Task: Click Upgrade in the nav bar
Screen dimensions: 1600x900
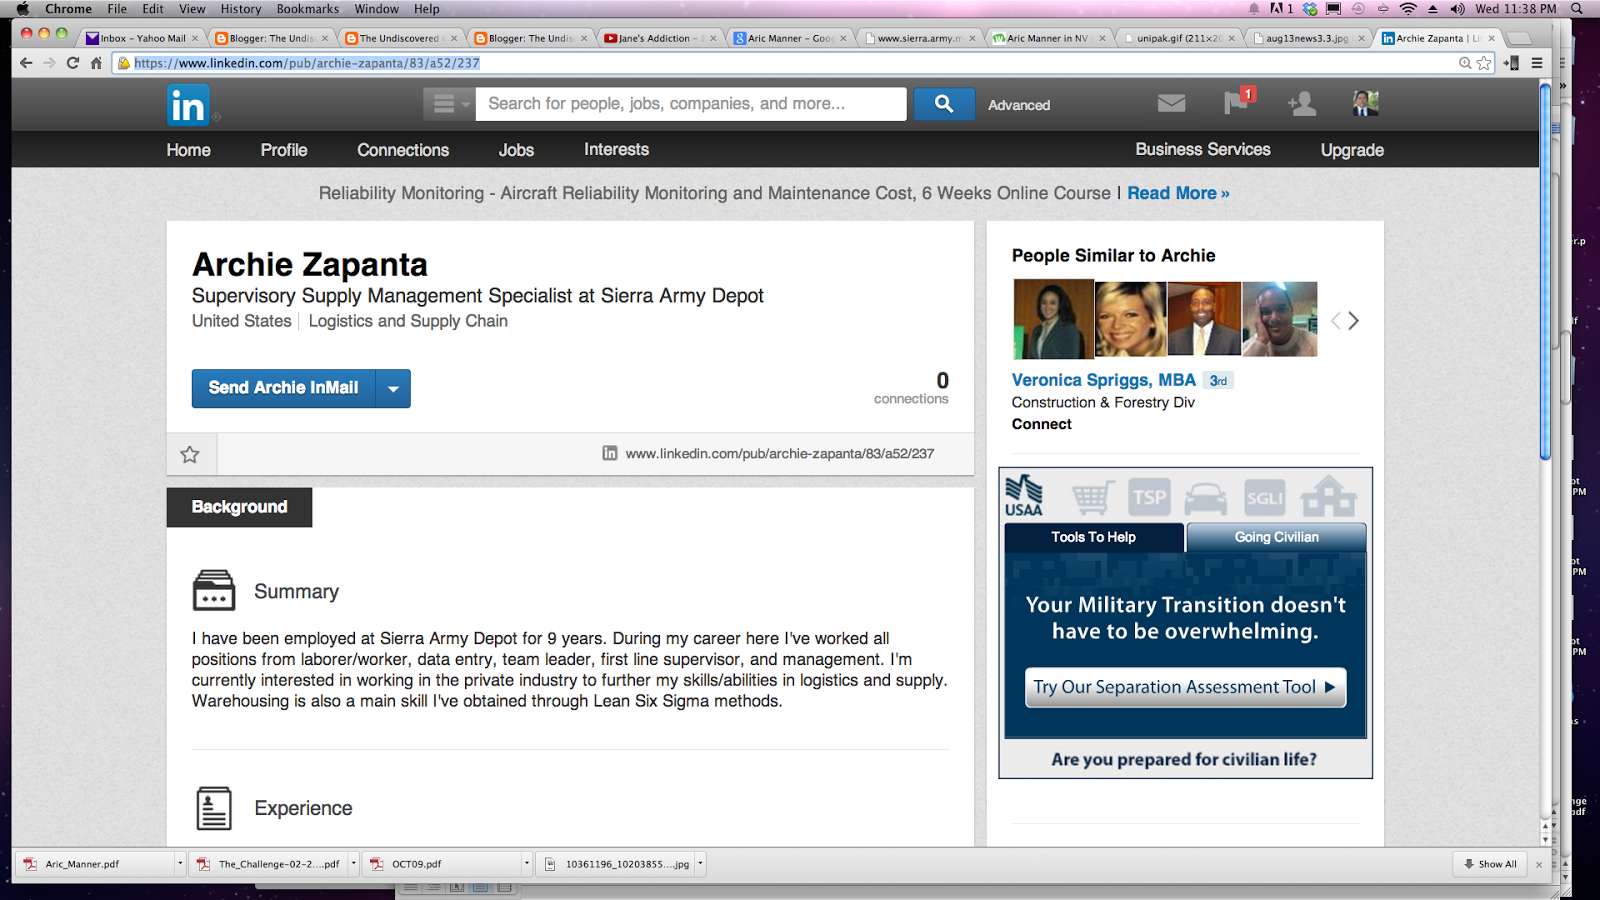Action: [x=1352, y=150]
